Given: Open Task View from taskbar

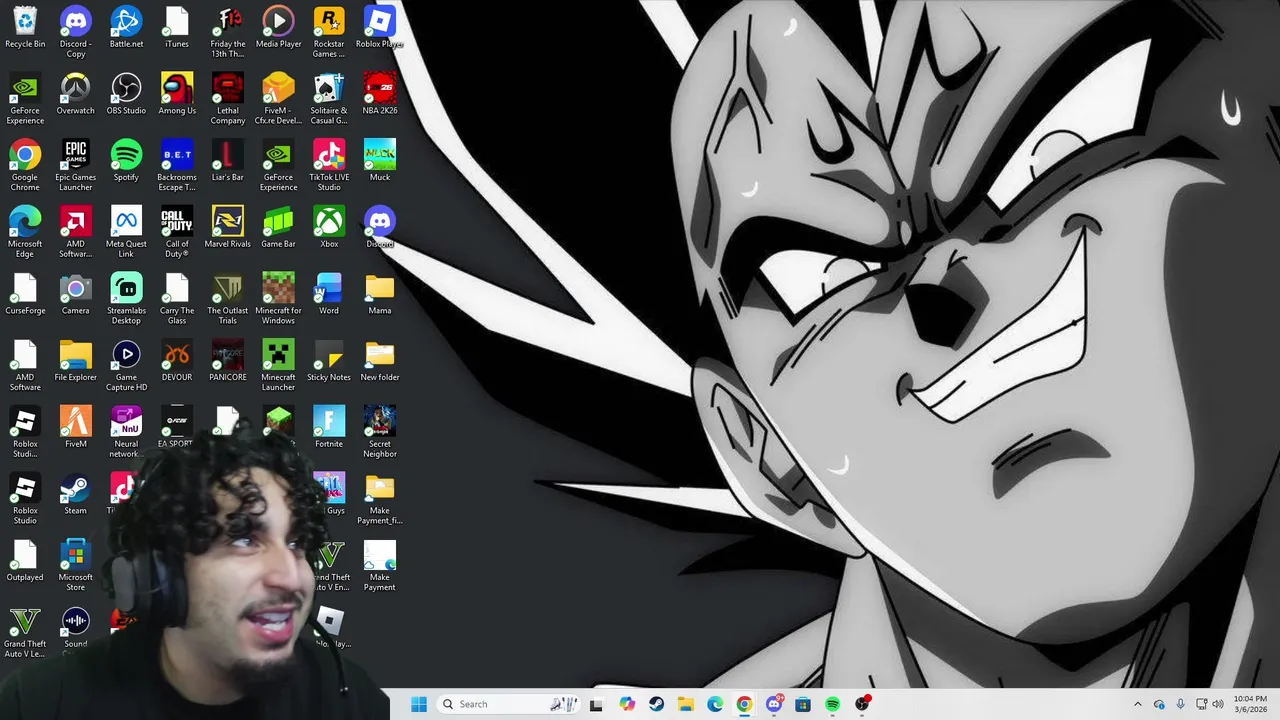Looking at the screenshot, I should click(x=596, y=704).
